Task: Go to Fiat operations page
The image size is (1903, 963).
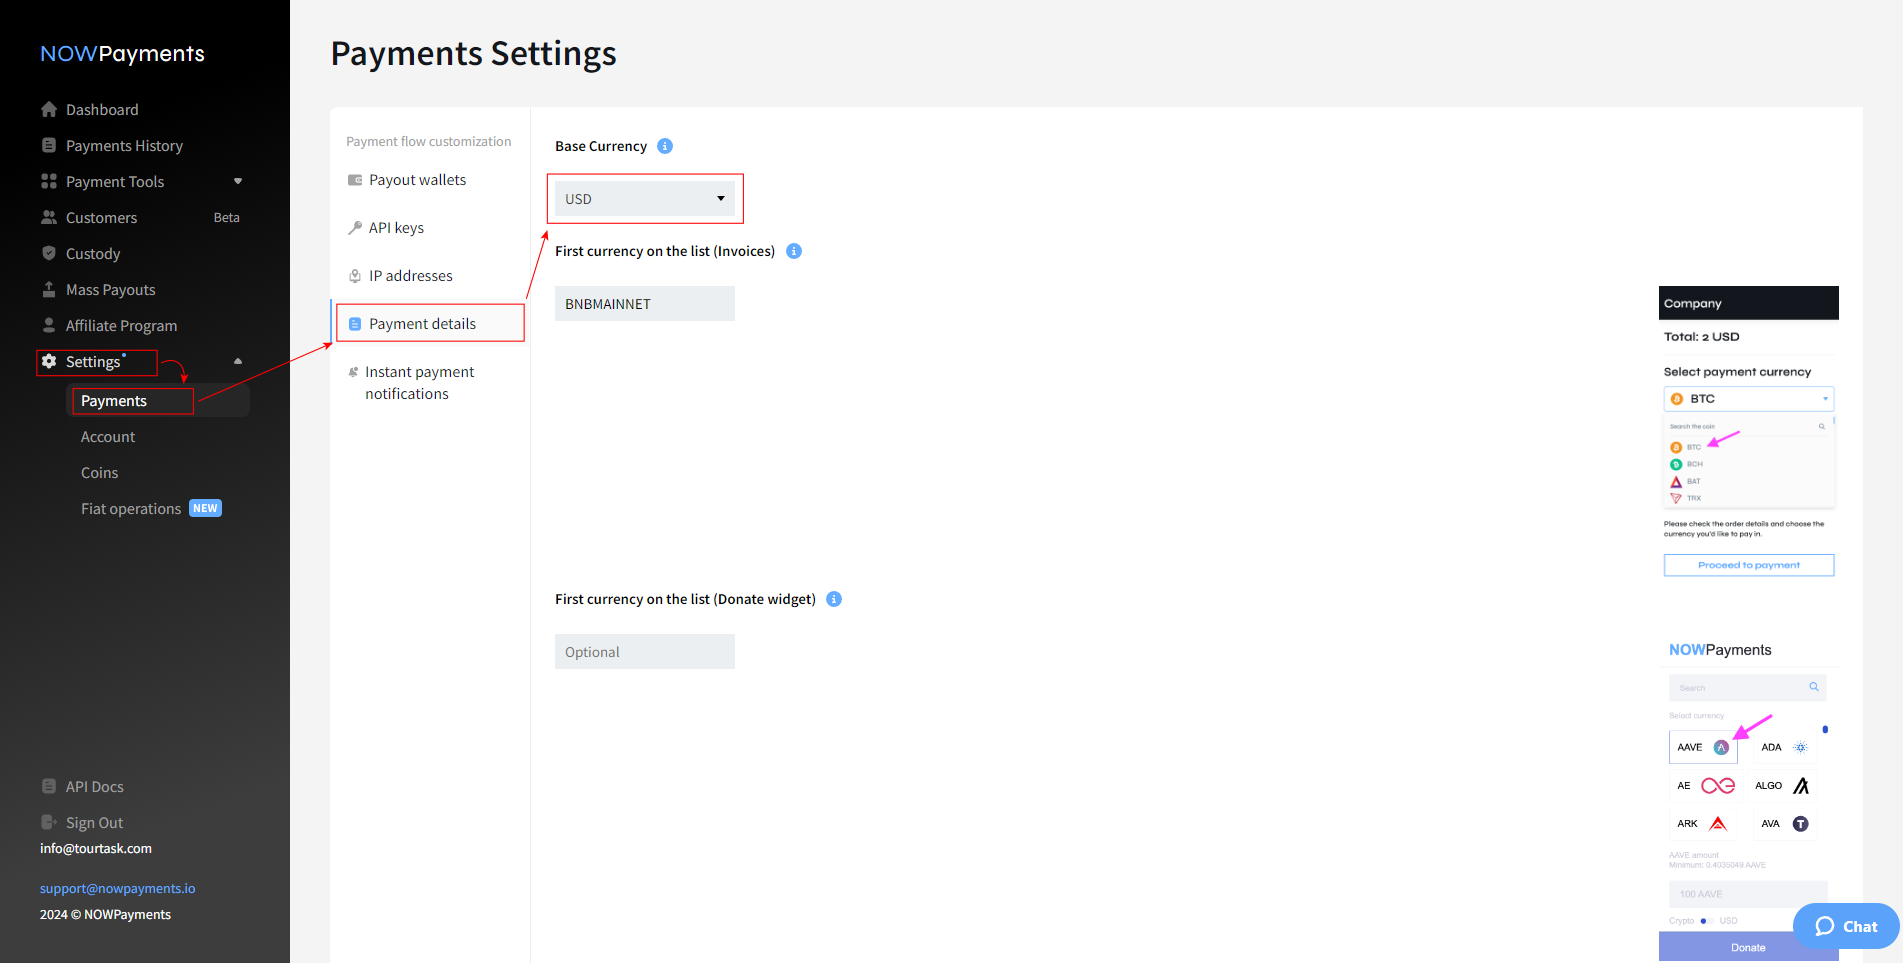Action: pos(131,509)
